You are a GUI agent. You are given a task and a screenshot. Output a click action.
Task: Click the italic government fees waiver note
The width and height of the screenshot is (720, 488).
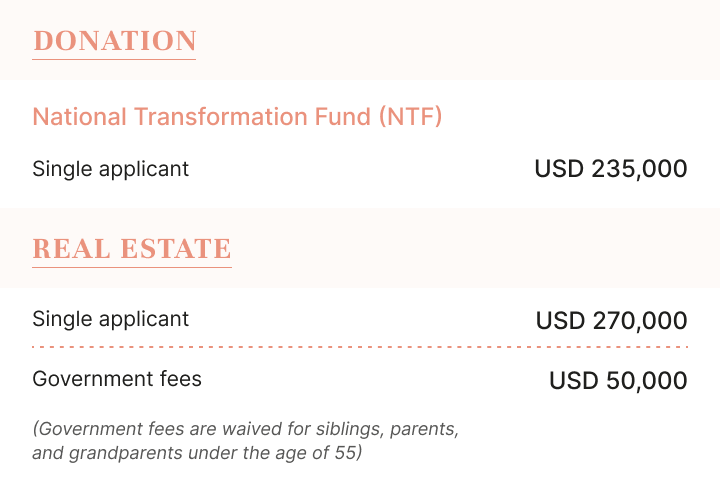pos(246,441)
